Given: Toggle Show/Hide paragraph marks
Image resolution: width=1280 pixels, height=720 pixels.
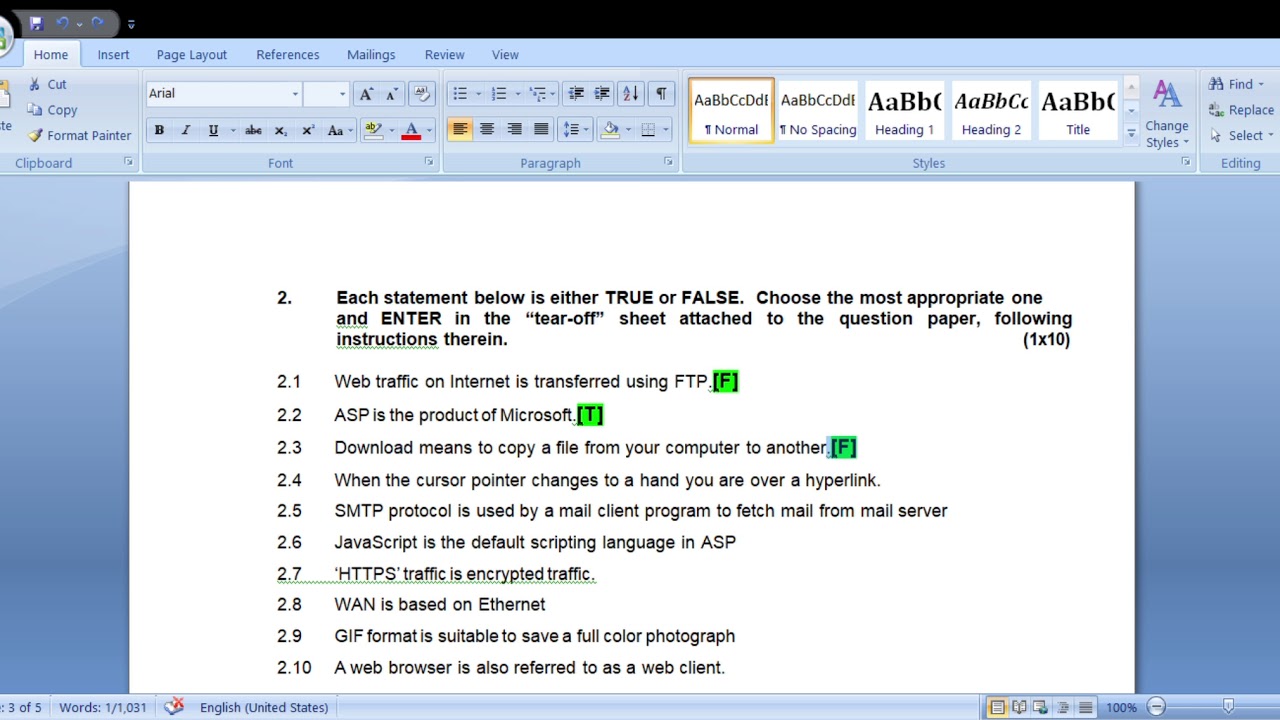Looking at the screenshot, I should pyautogui.click(x=661, y=93).
